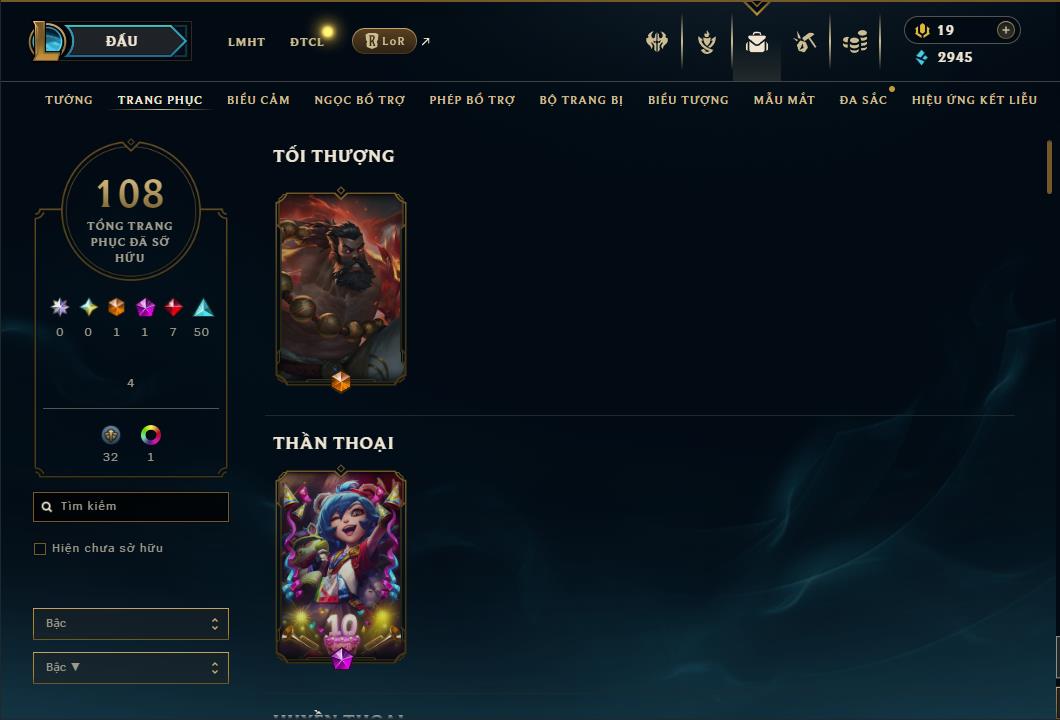1060x720 pixels.
Task: Click the plus icon to buy RP
Action: pos(1006,30)
